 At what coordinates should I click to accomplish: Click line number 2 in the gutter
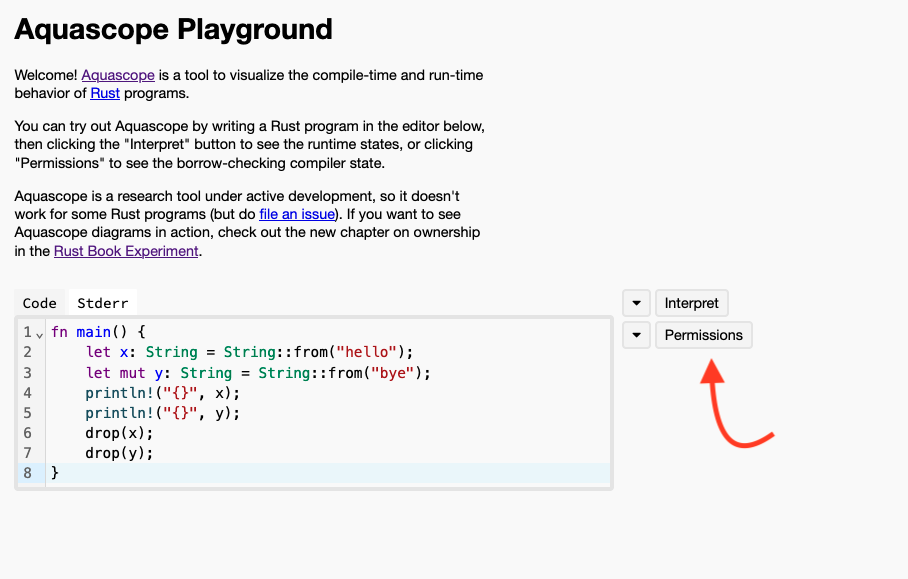tap(27, 352)
